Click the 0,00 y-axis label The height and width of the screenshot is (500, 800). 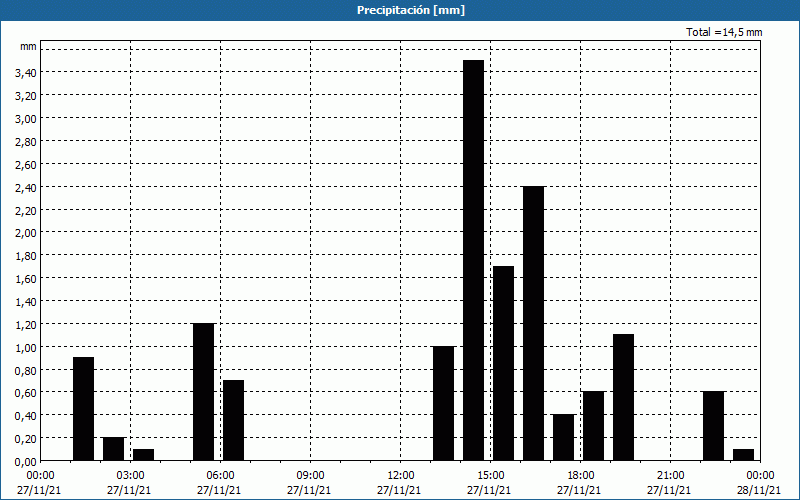pyautogui.click(x=26, y=462)
